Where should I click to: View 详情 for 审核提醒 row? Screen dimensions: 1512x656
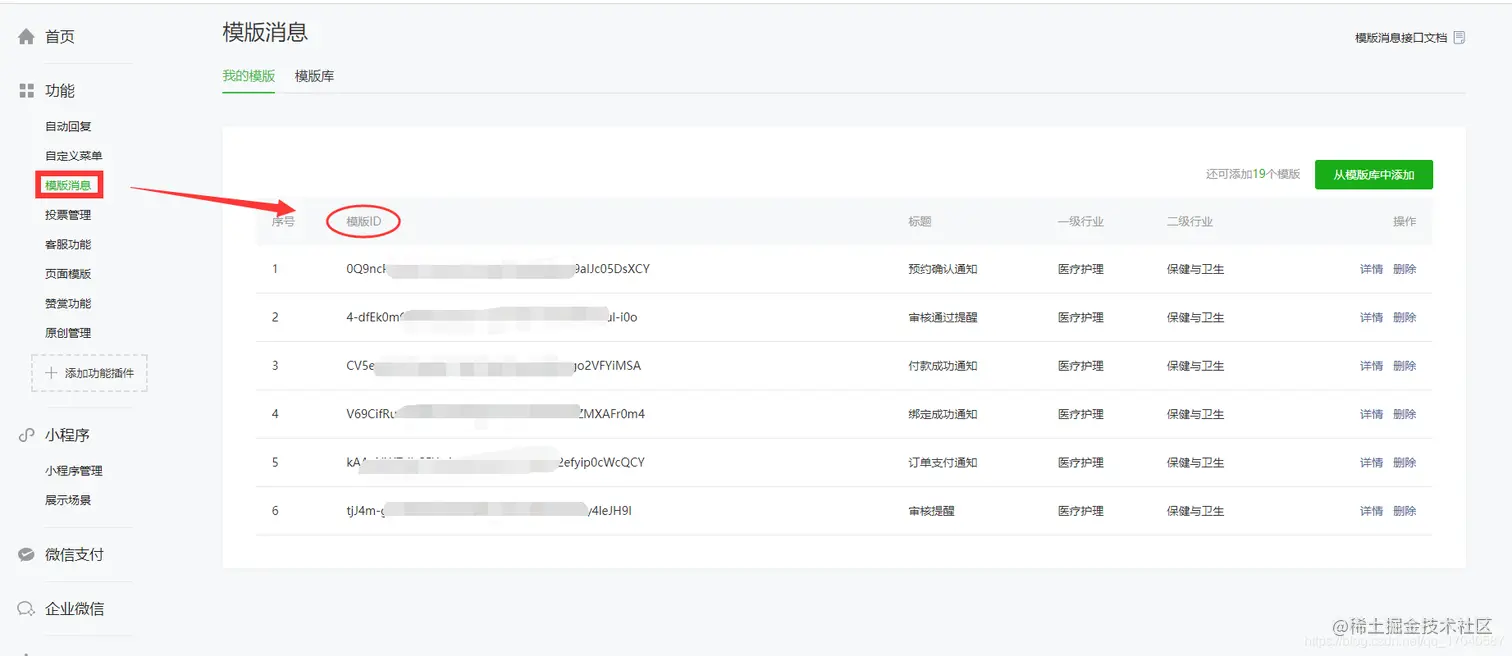point(1371,511)
